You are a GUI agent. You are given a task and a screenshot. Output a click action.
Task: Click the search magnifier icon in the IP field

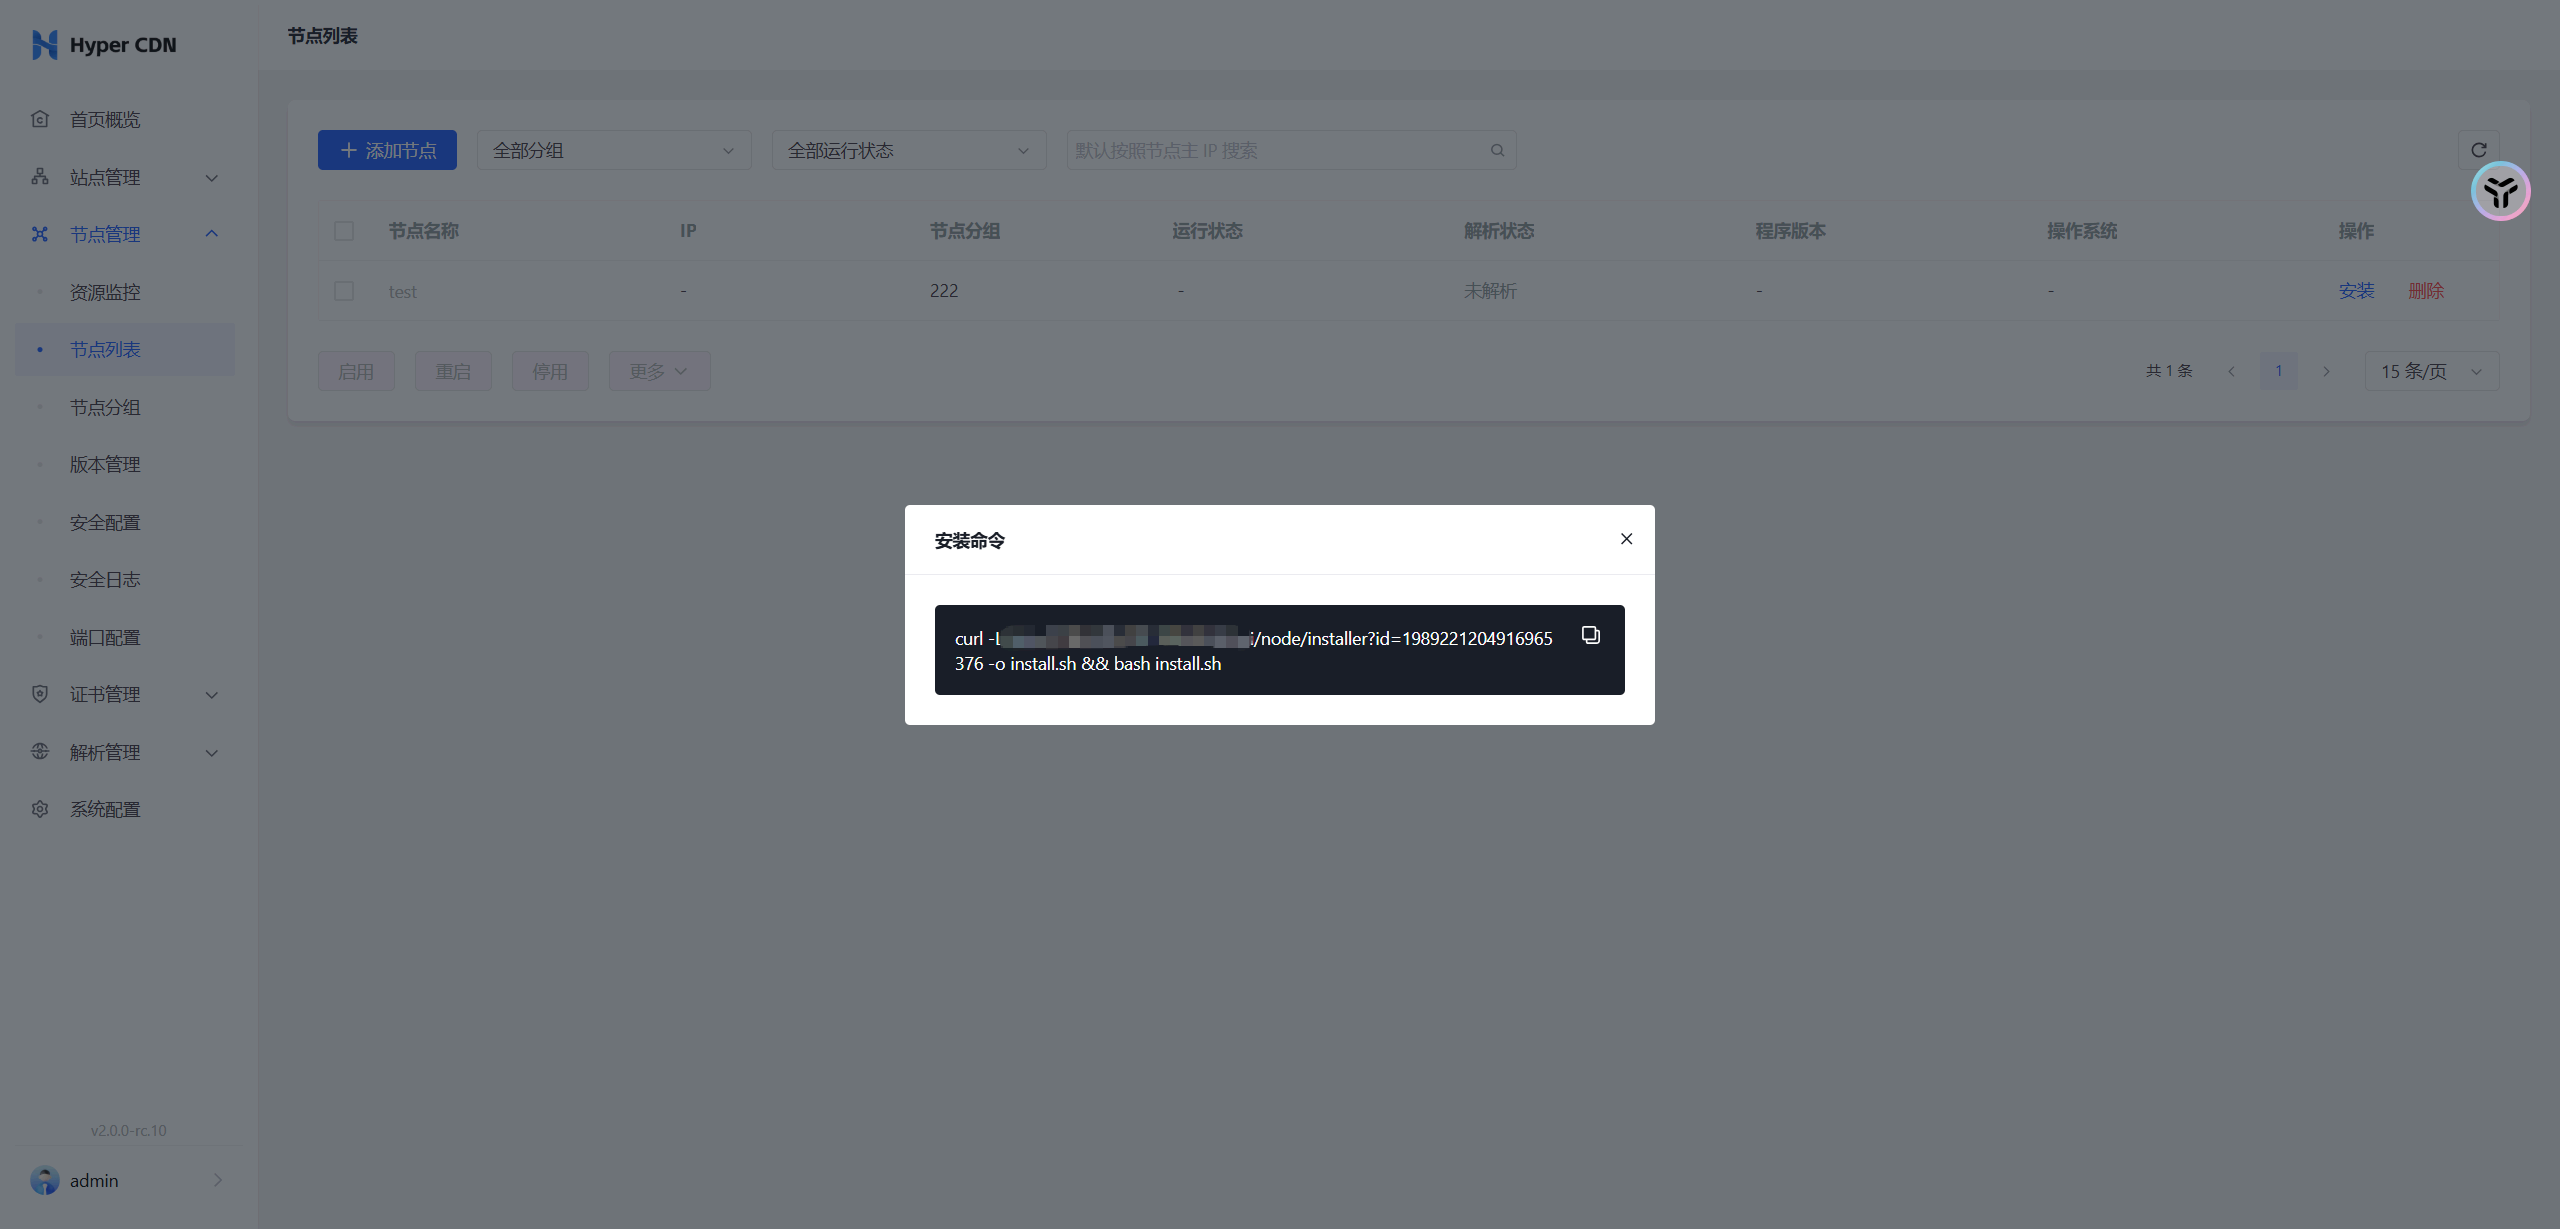click(1497, 150)
